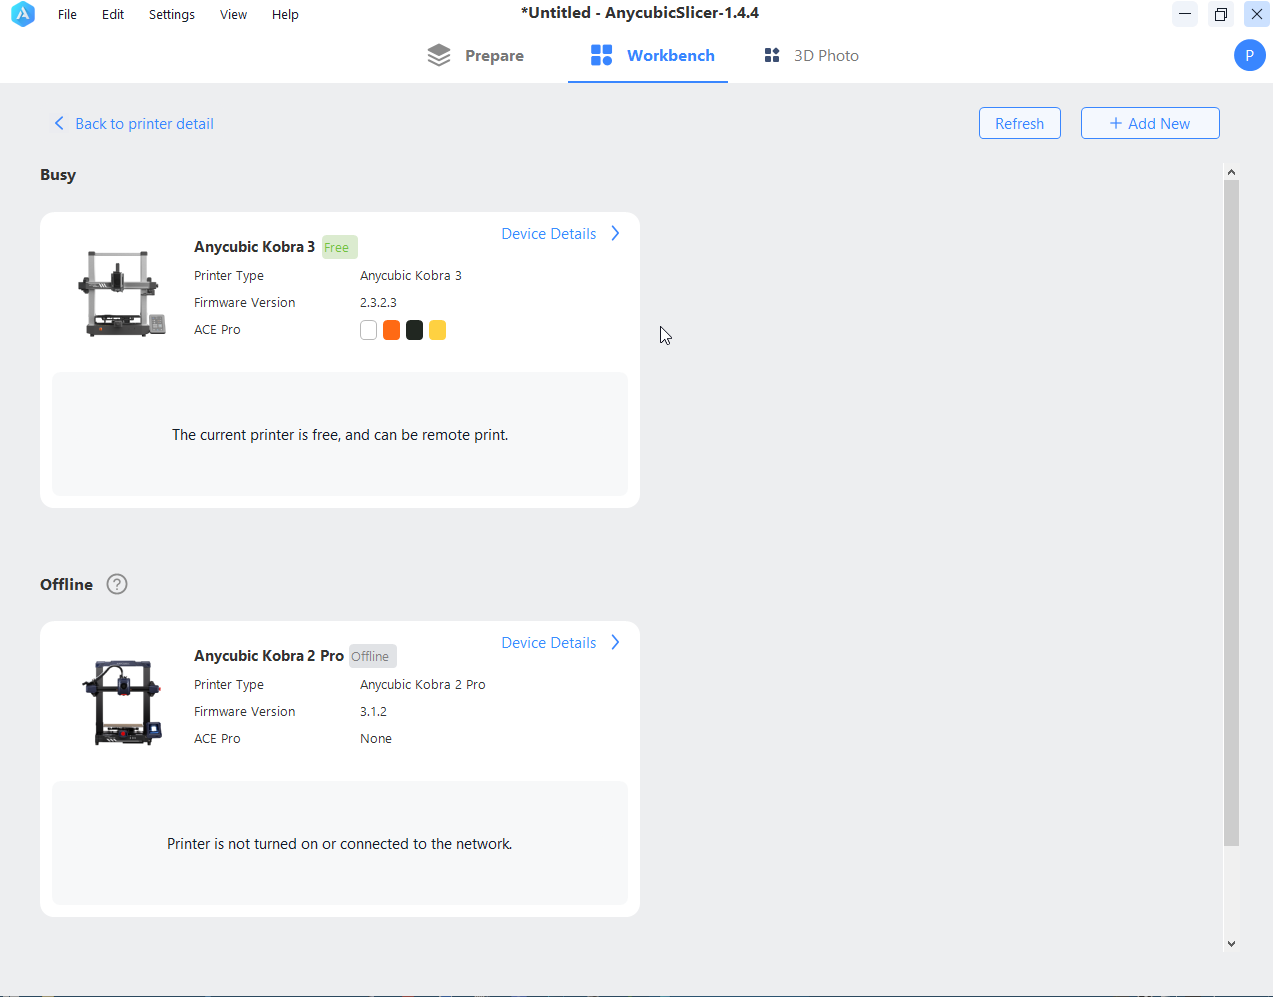Viewport: 1273px width, 997px height.
Task: Click the scrollbar up arrow
Action: point(1231,172)
